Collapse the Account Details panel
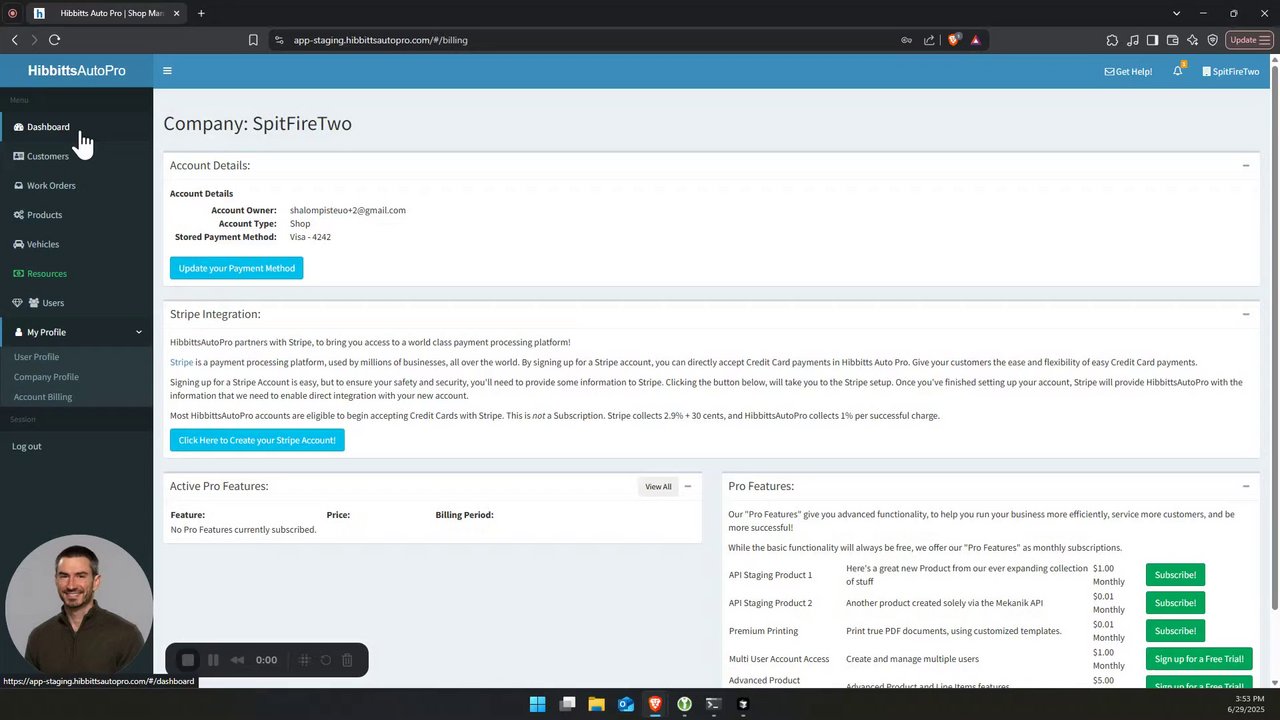 click(1246, 166)
